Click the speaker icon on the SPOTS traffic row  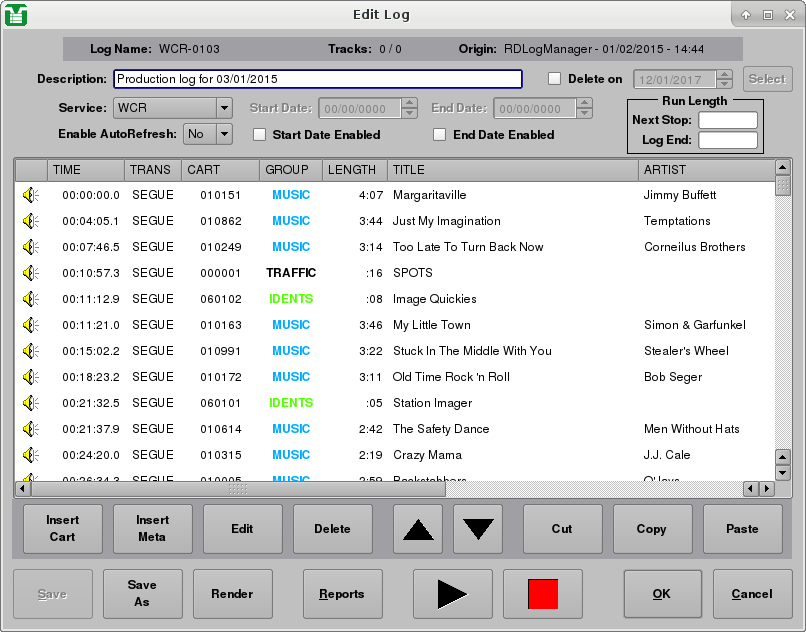click(30, 272)
